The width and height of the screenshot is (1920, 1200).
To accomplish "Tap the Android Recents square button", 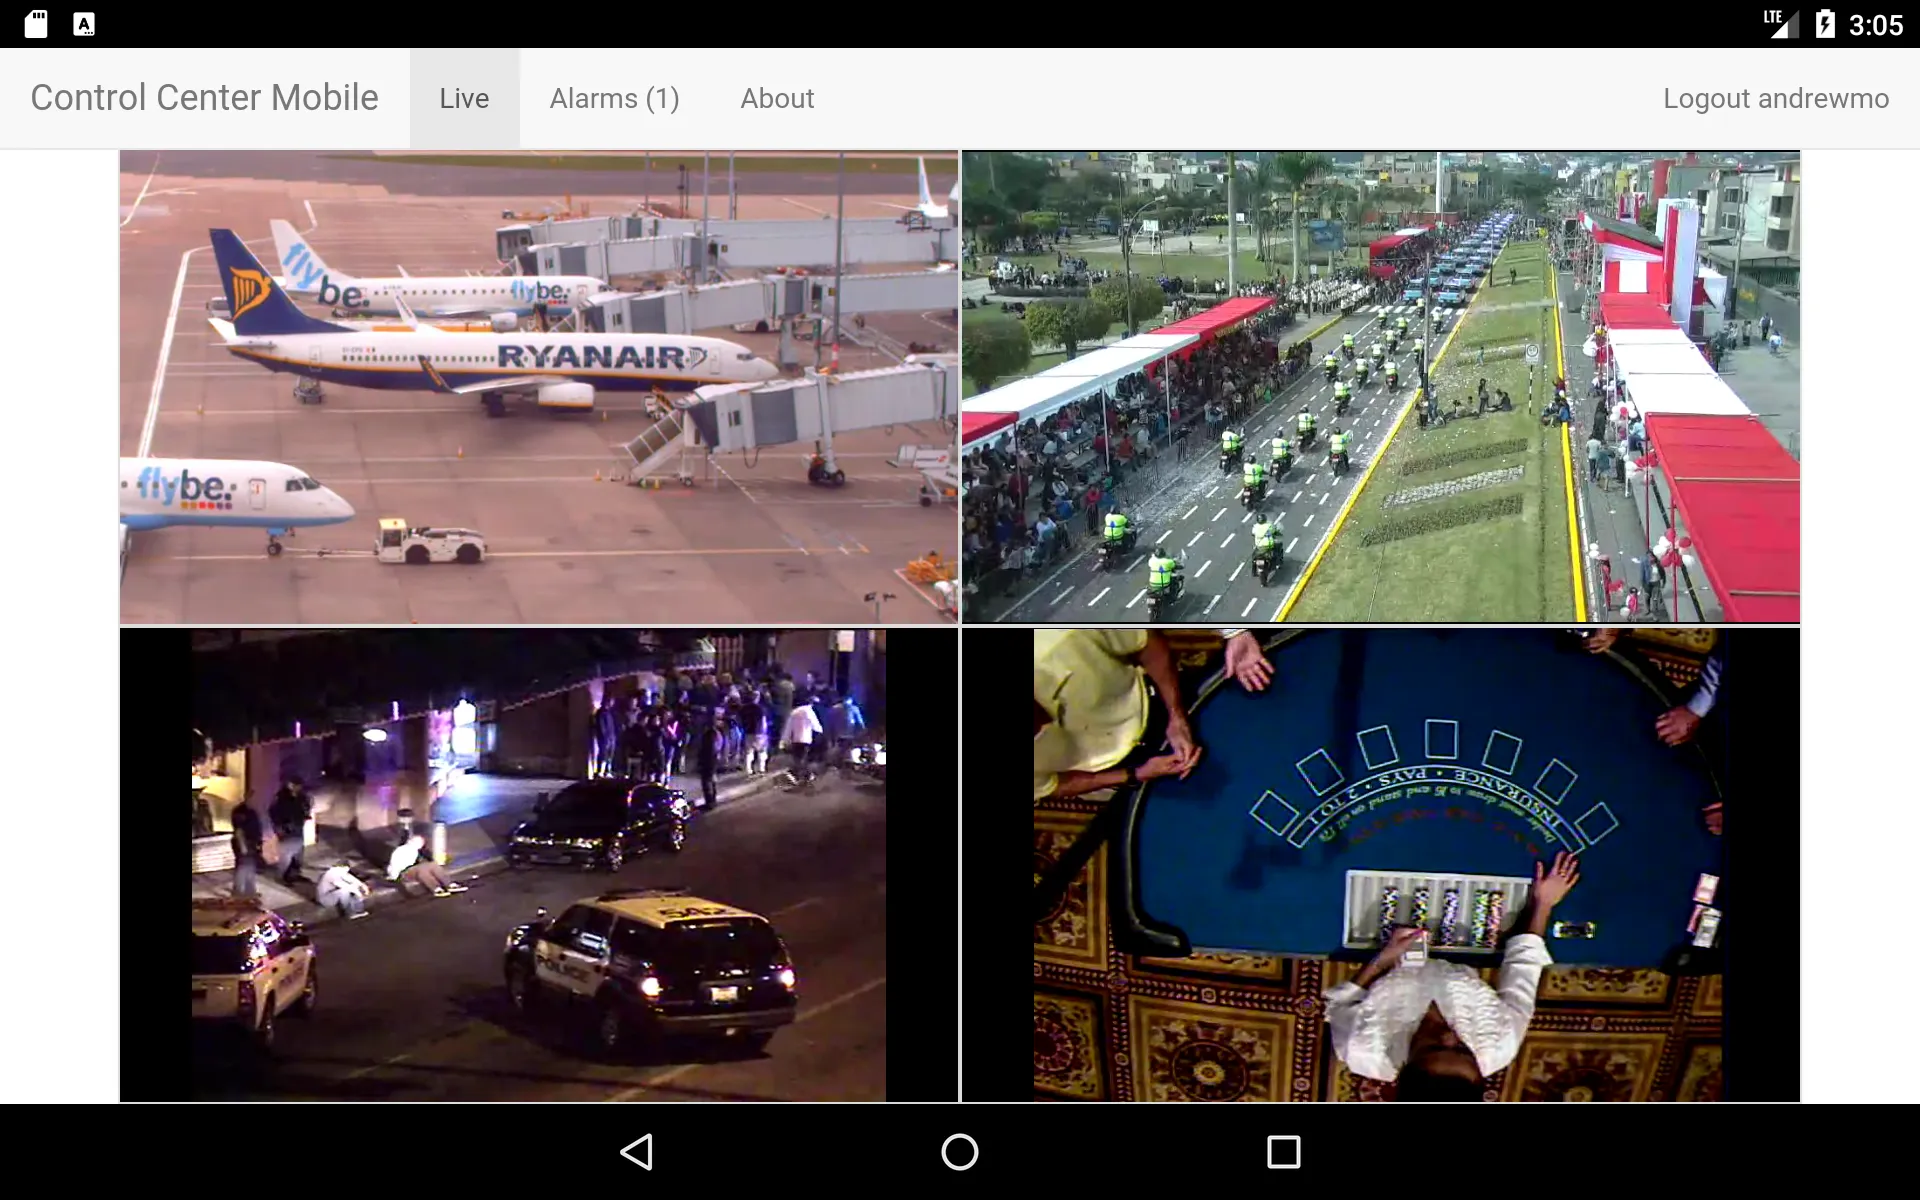I will point(1283,1152).
